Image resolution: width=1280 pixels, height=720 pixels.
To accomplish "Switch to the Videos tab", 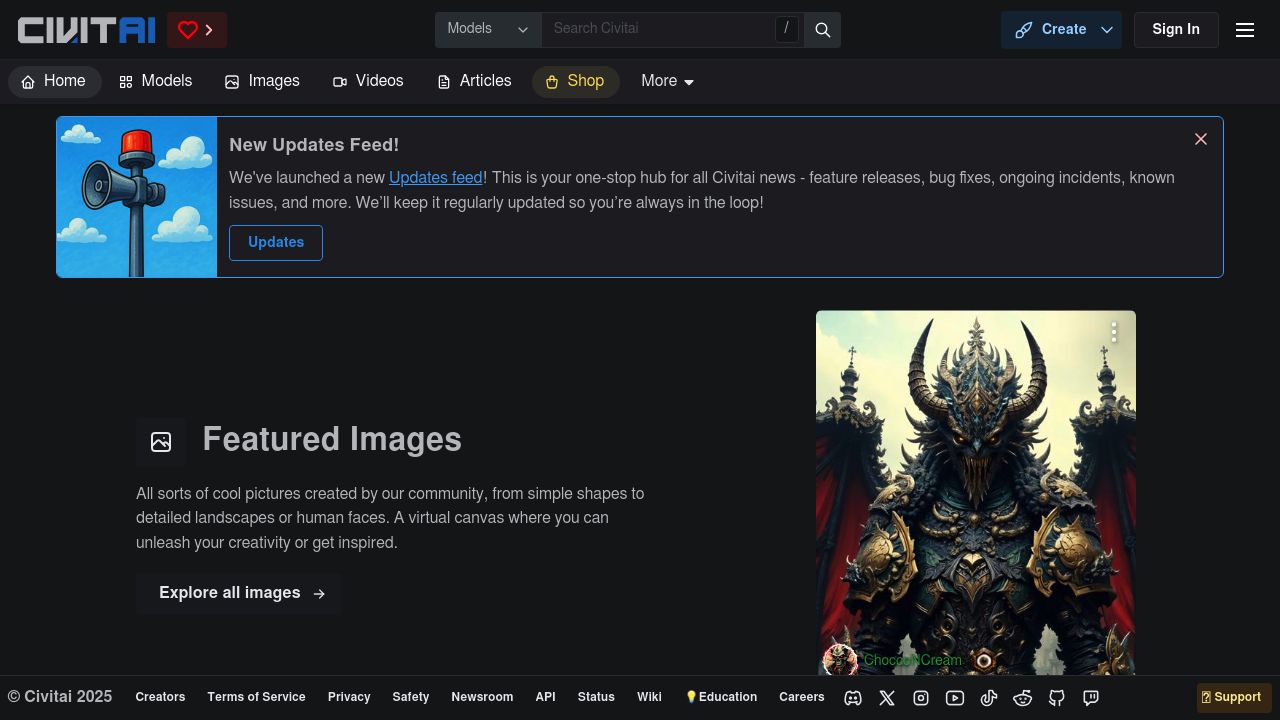I will click(368, 82).
